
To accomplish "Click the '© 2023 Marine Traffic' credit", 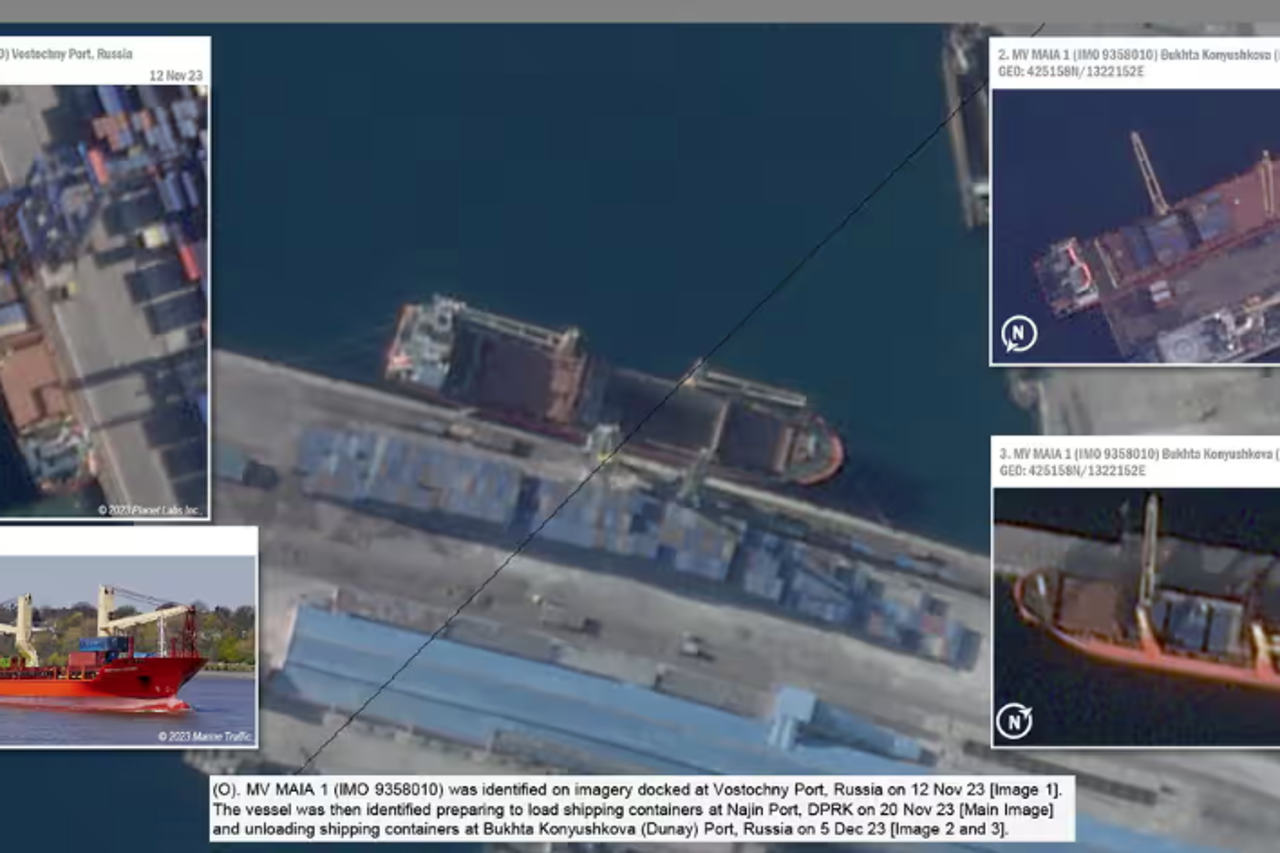I will point(205,737).
